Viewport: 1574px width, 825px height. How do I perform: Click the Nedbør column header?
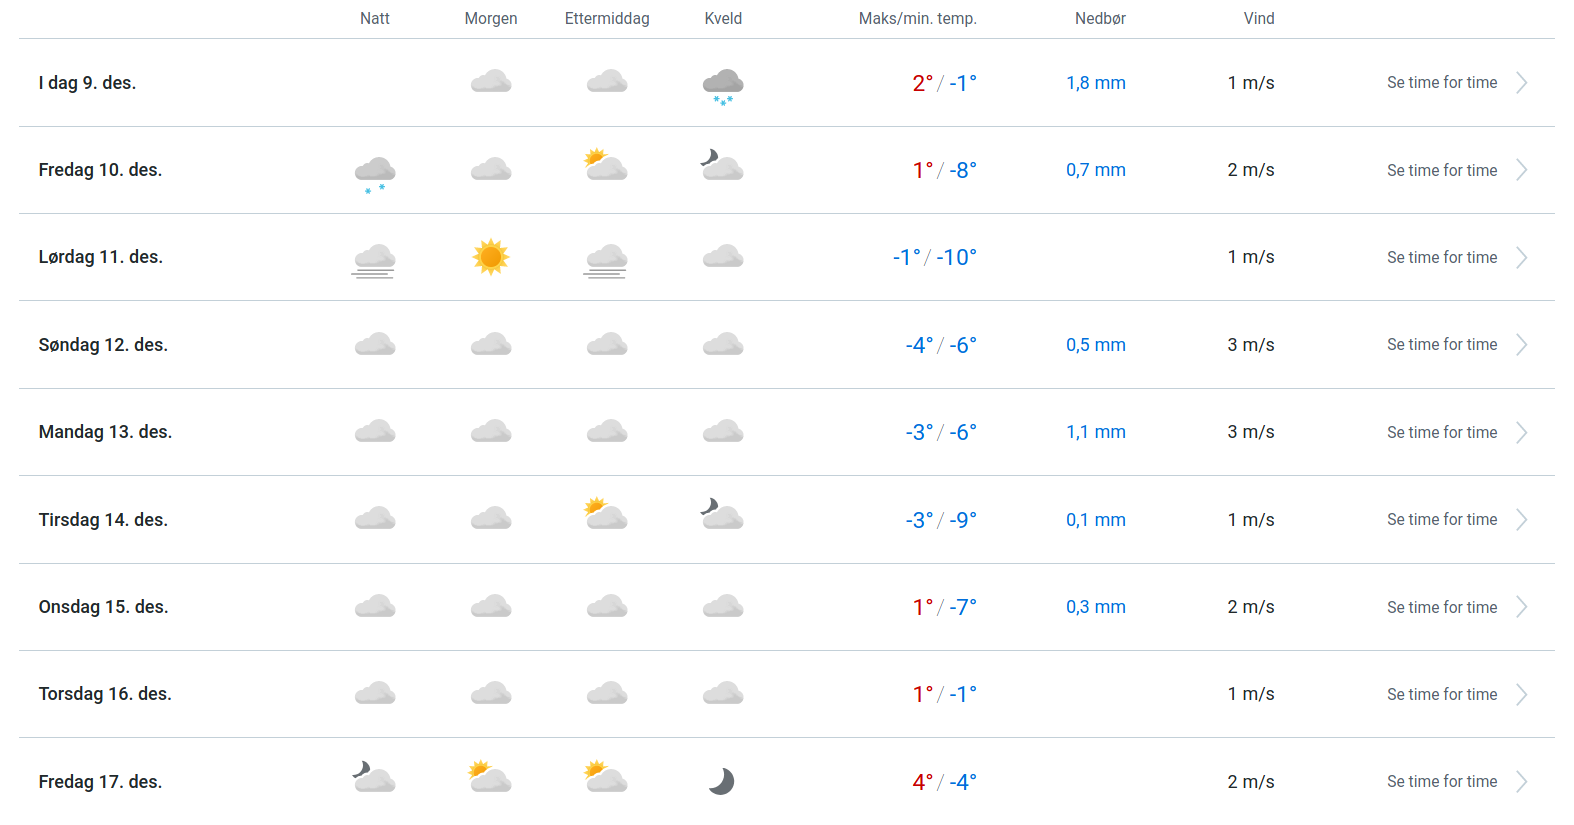[x=1100, y=19]
